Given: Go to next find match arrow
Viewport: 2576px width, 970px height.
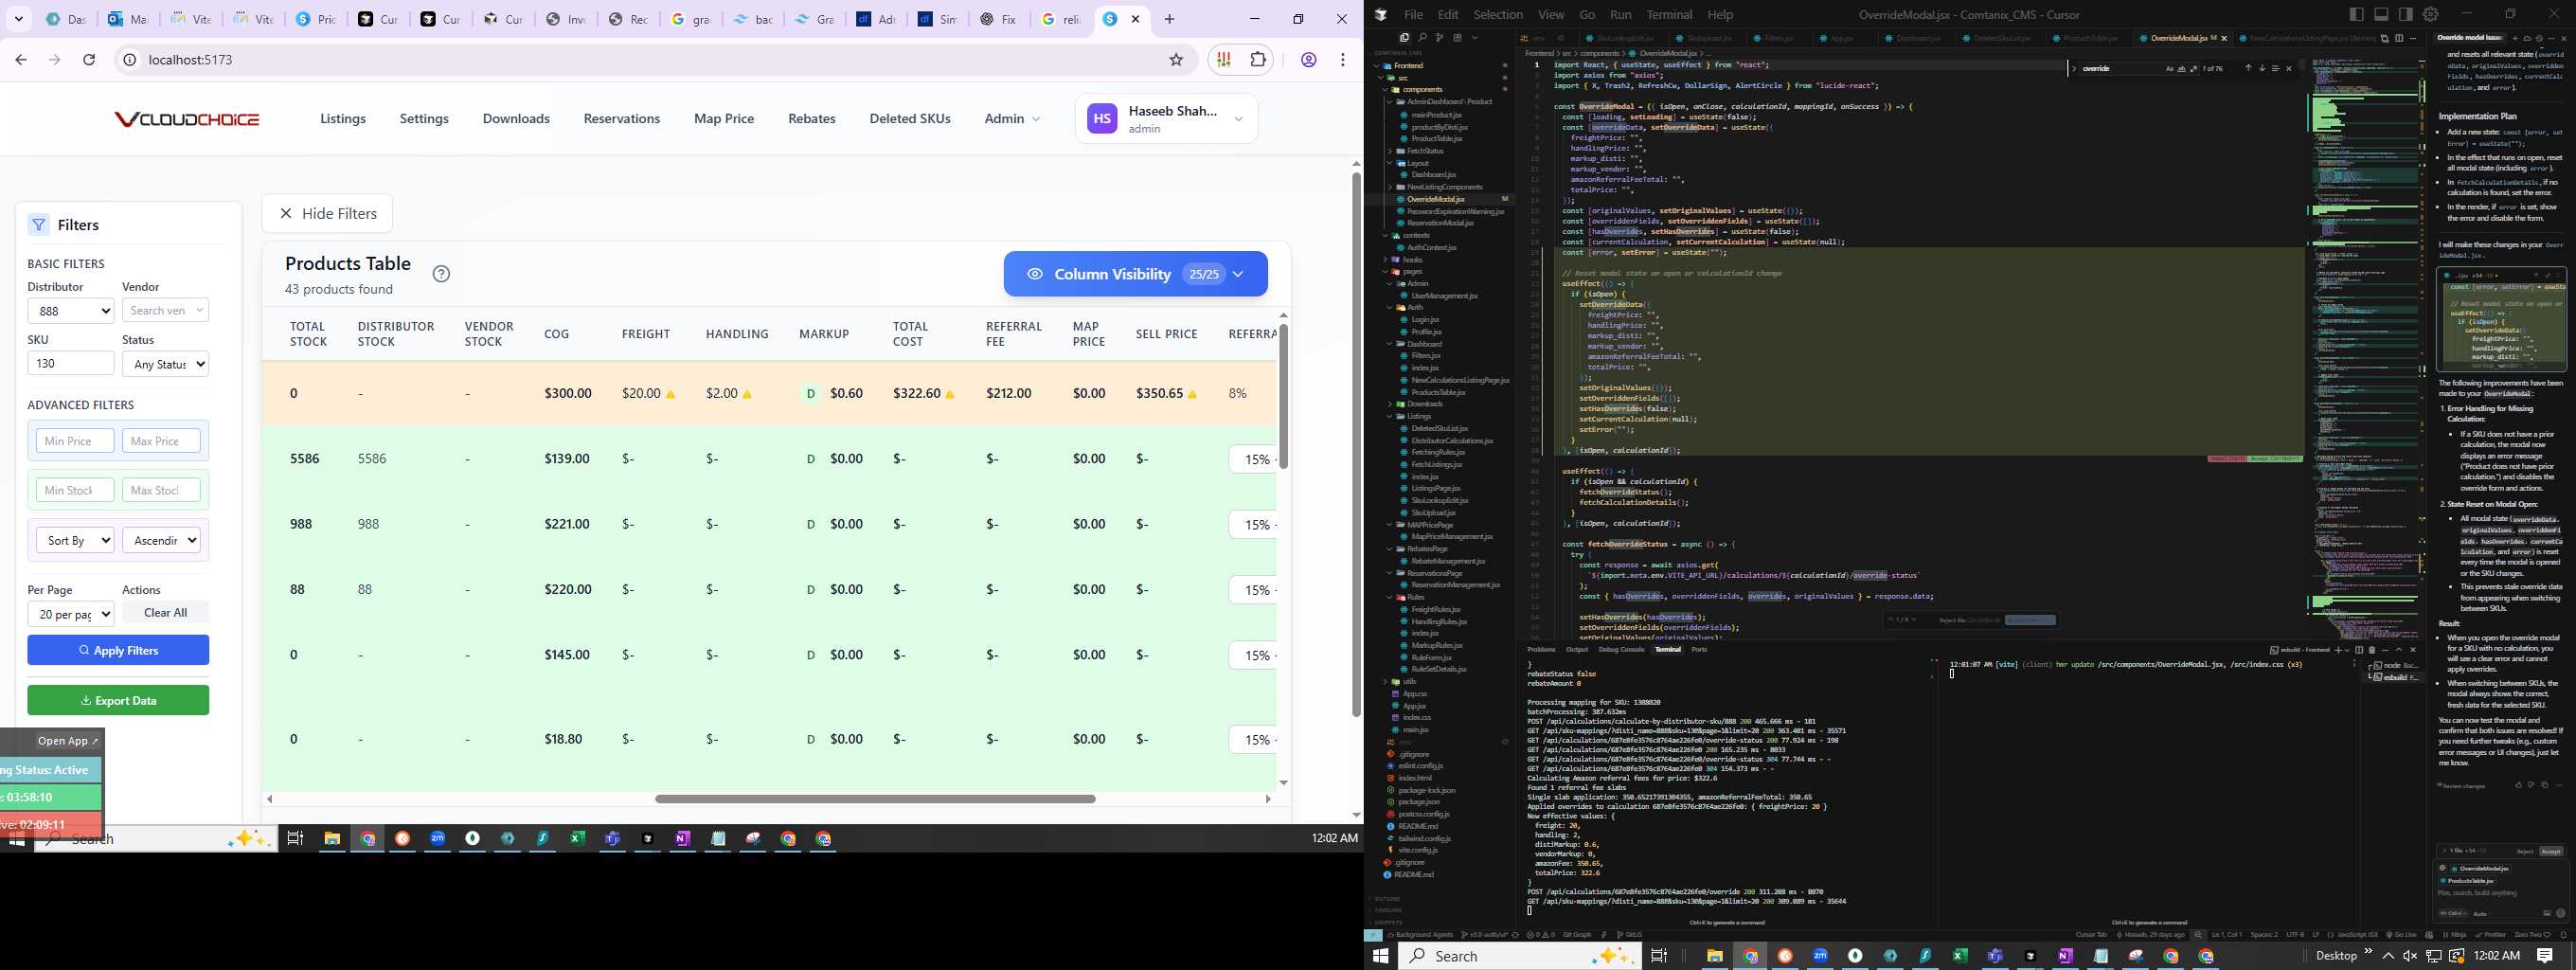Looking at the screenshot, I should pyautogui.click(x=2262, y=69).
